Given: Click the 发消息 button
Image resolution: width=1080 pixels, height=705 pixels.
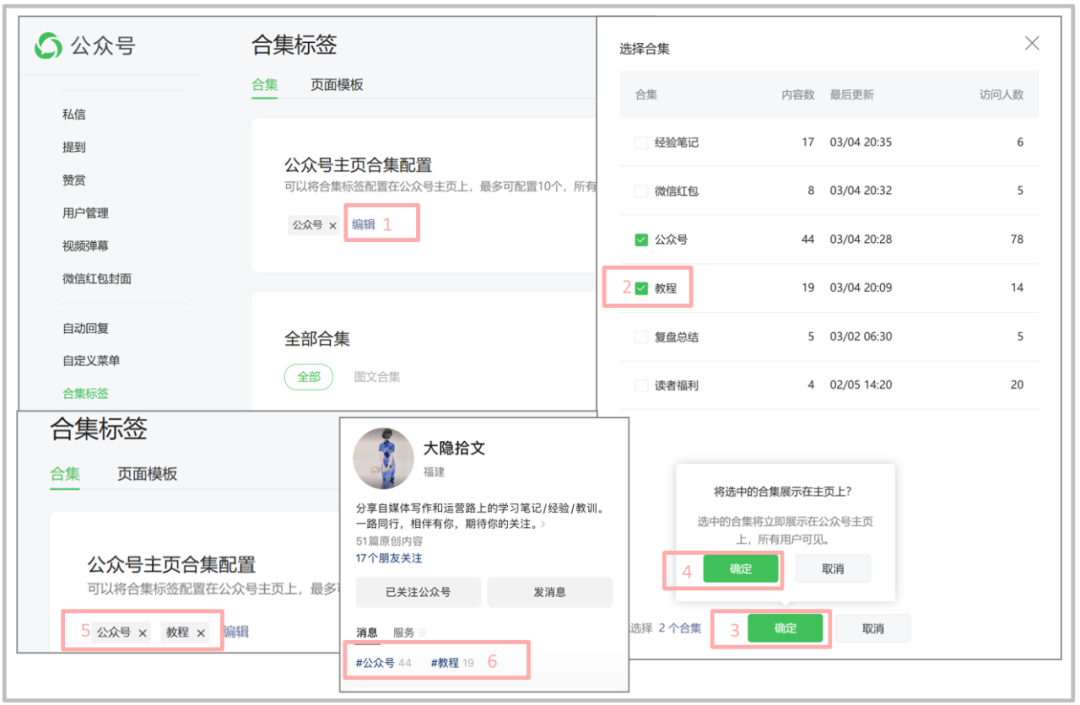Looking at the screenshot, I should [x=550, y=592].
